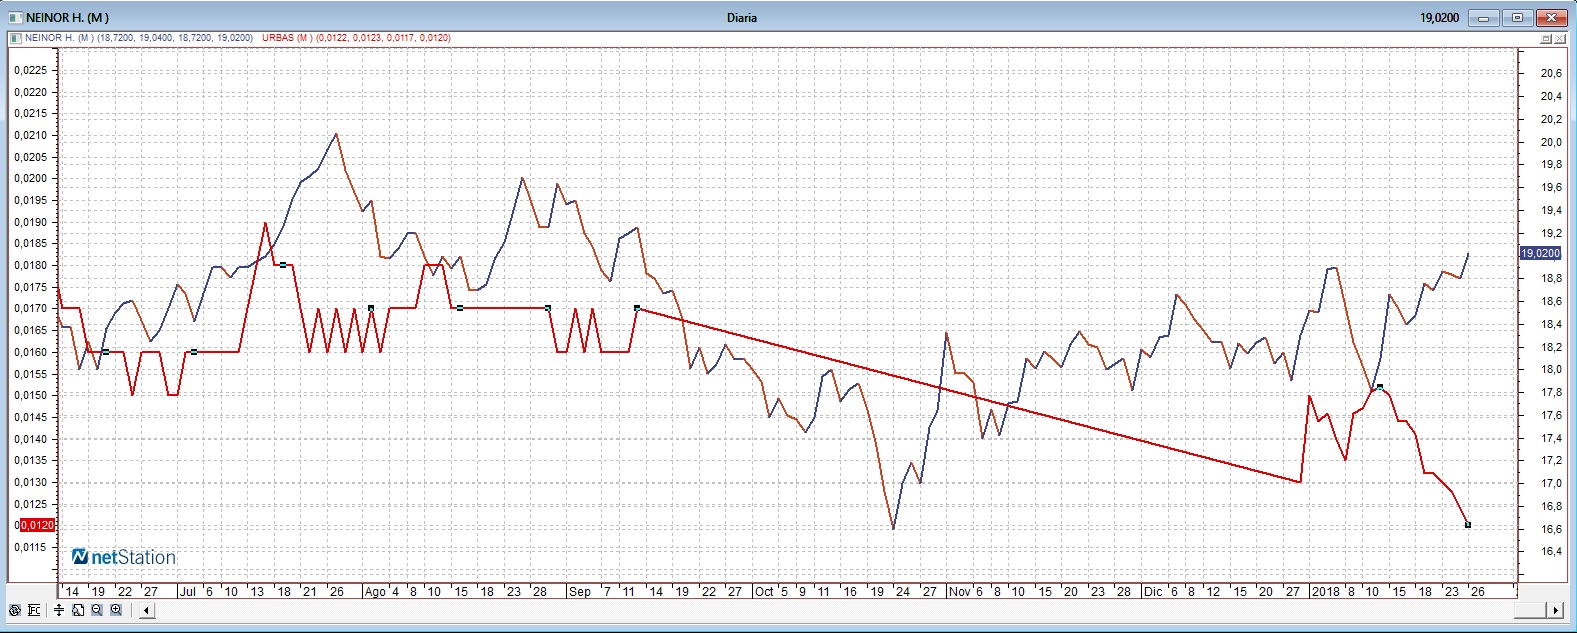Click the 0,0115 label on left axis

coord(31,547)
